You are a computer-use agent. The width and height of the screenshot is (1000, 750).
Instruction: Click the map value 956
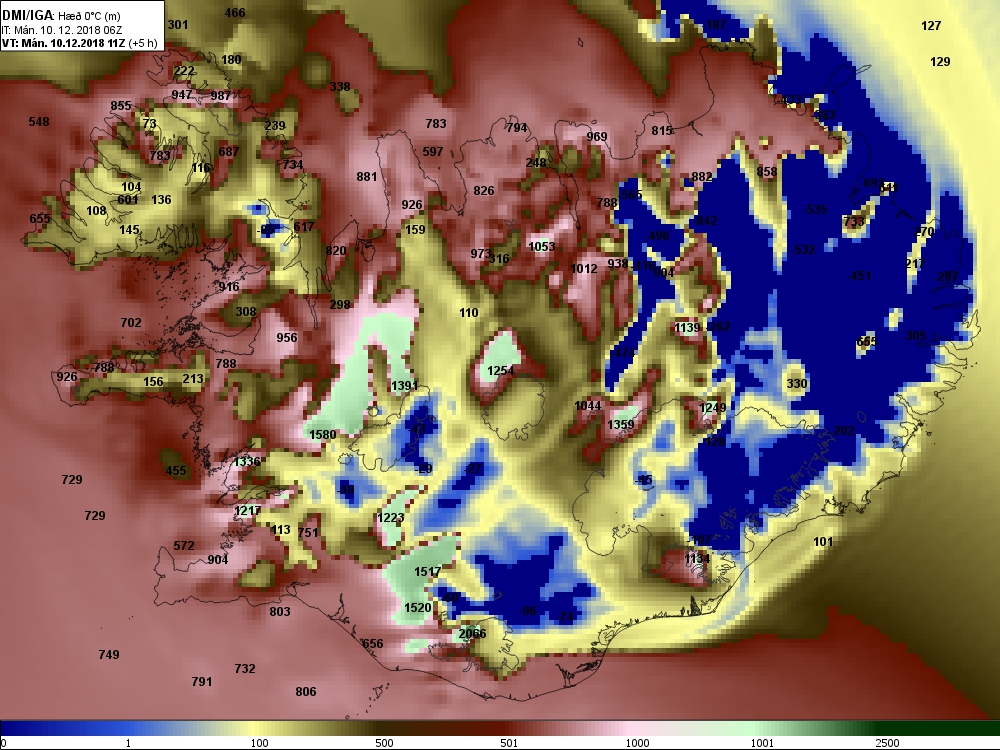click(287, 337)
